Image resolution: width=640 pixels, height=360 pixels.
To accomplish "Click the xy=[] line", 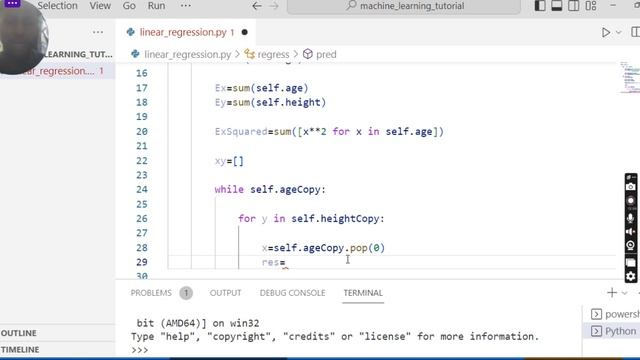I will pos(229,161).
